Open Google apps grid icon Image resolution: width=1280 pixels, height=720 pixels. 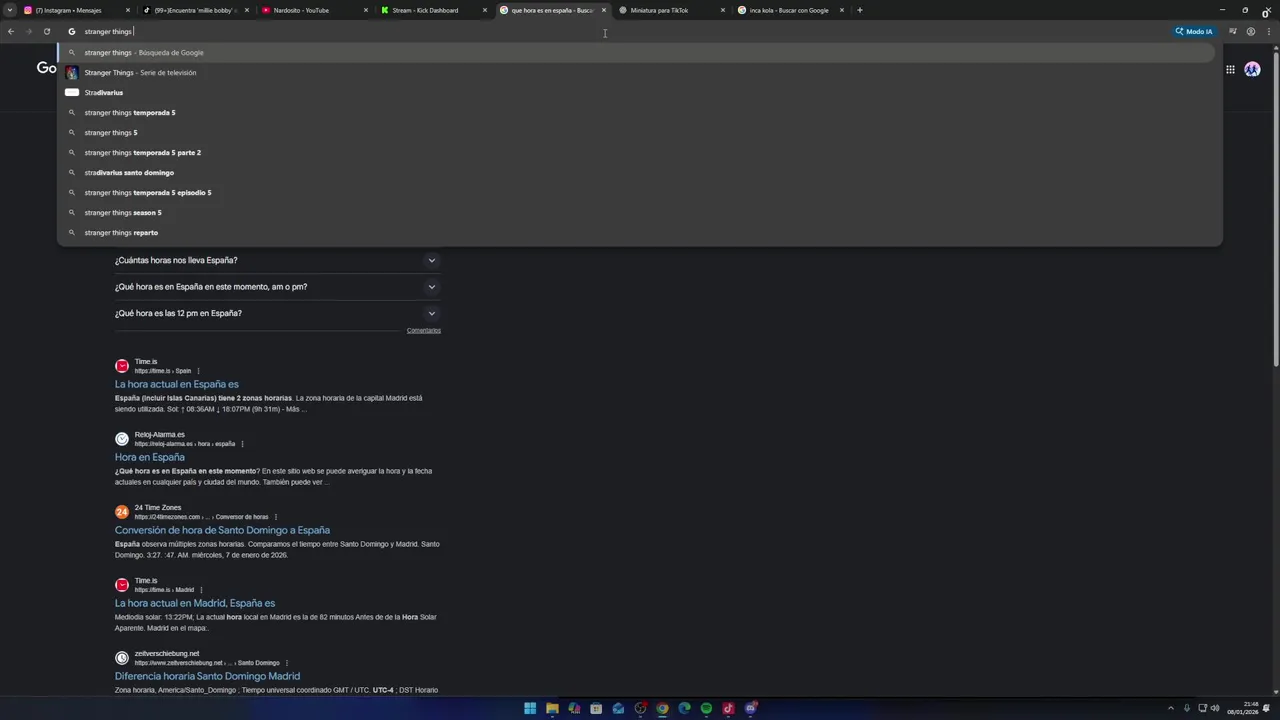point(1230,69)
